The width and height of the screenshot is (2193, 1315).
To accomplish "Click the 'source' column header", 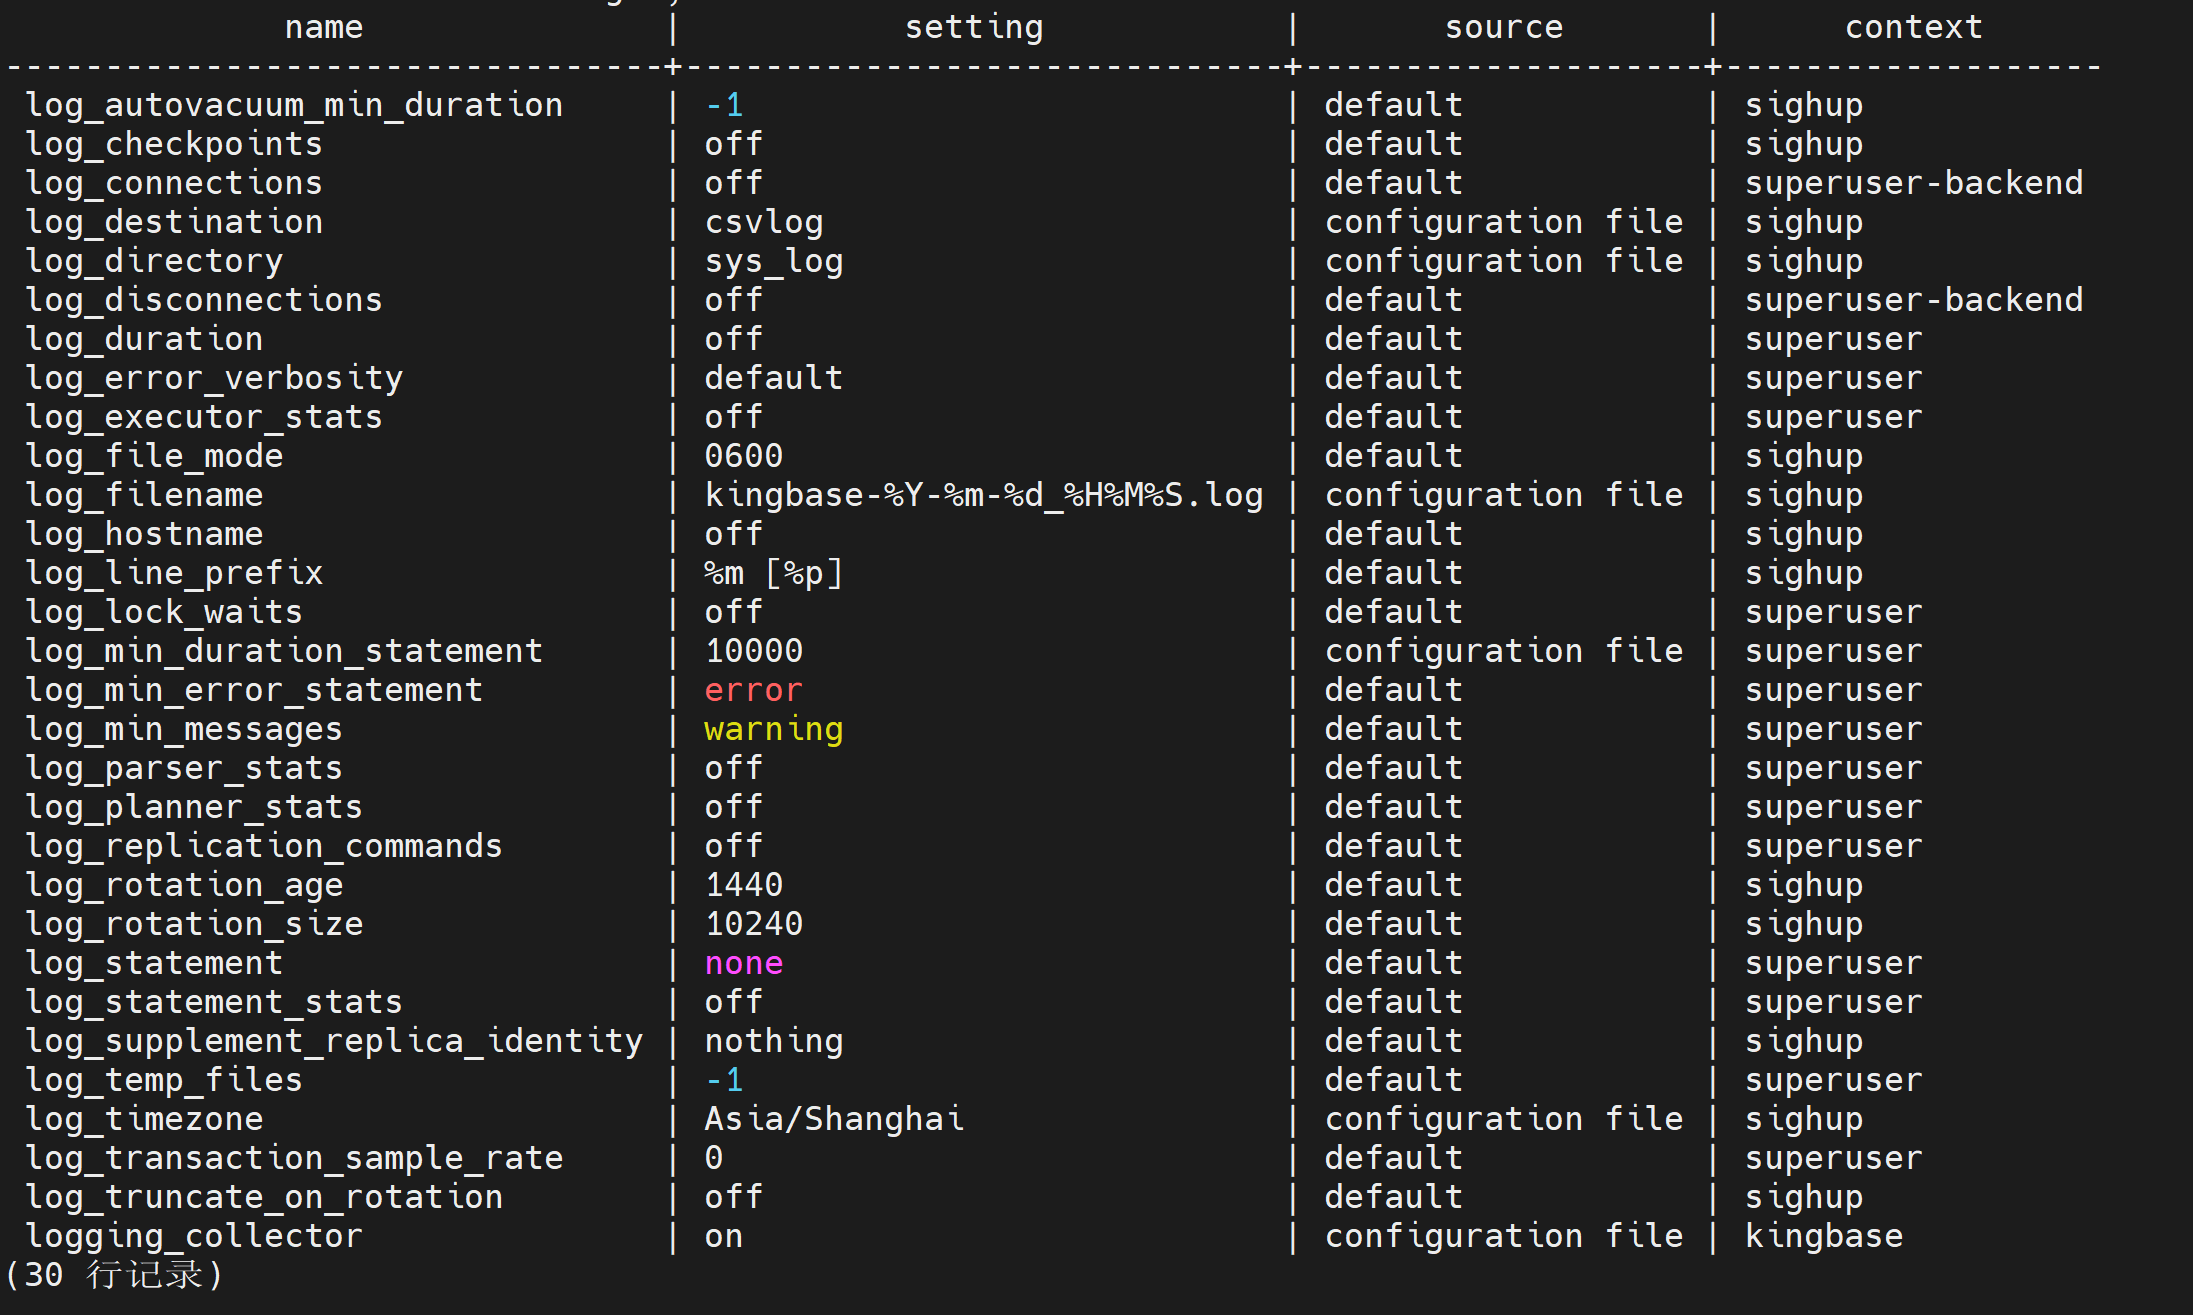I will coord(1504,28).
